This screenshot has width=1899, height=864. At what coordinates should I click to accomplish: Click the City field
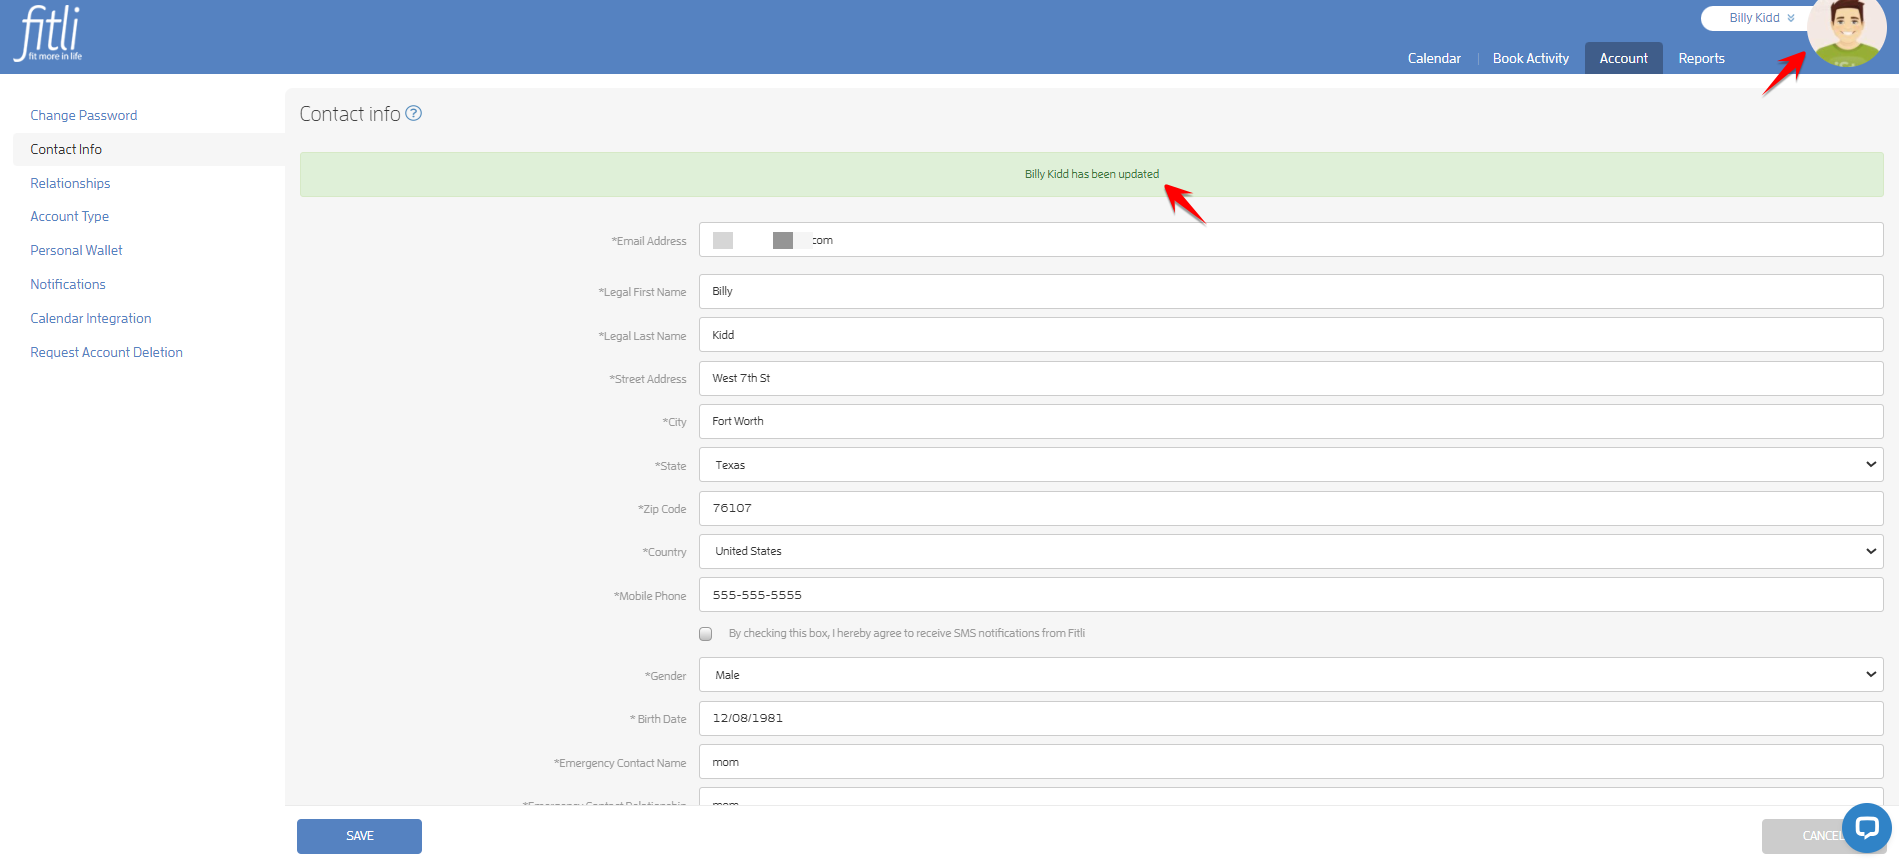tap(1291, 421)
